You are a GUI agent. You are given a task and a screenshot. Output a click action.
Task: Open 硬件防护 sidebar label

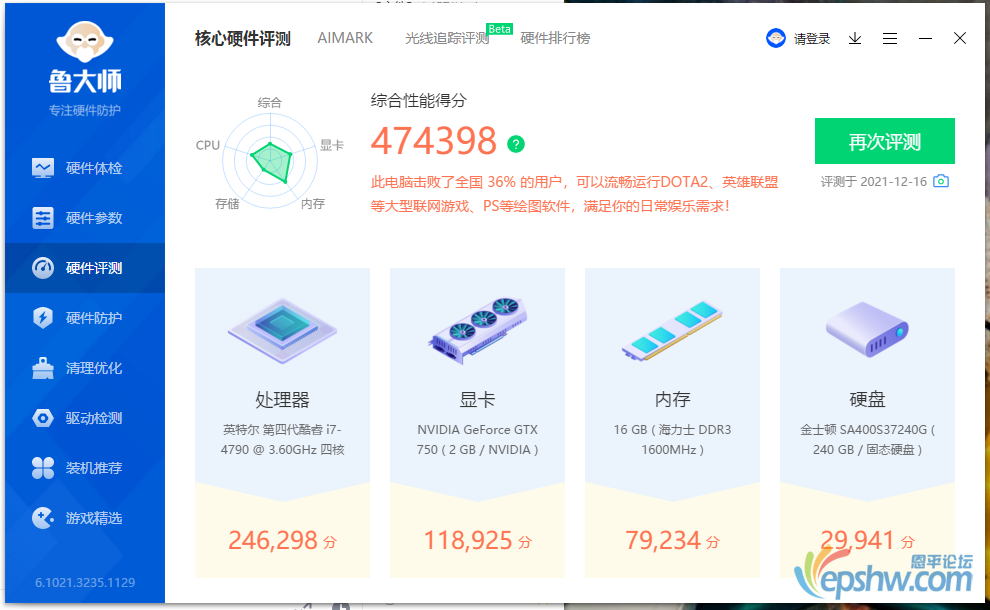point(94,318)
